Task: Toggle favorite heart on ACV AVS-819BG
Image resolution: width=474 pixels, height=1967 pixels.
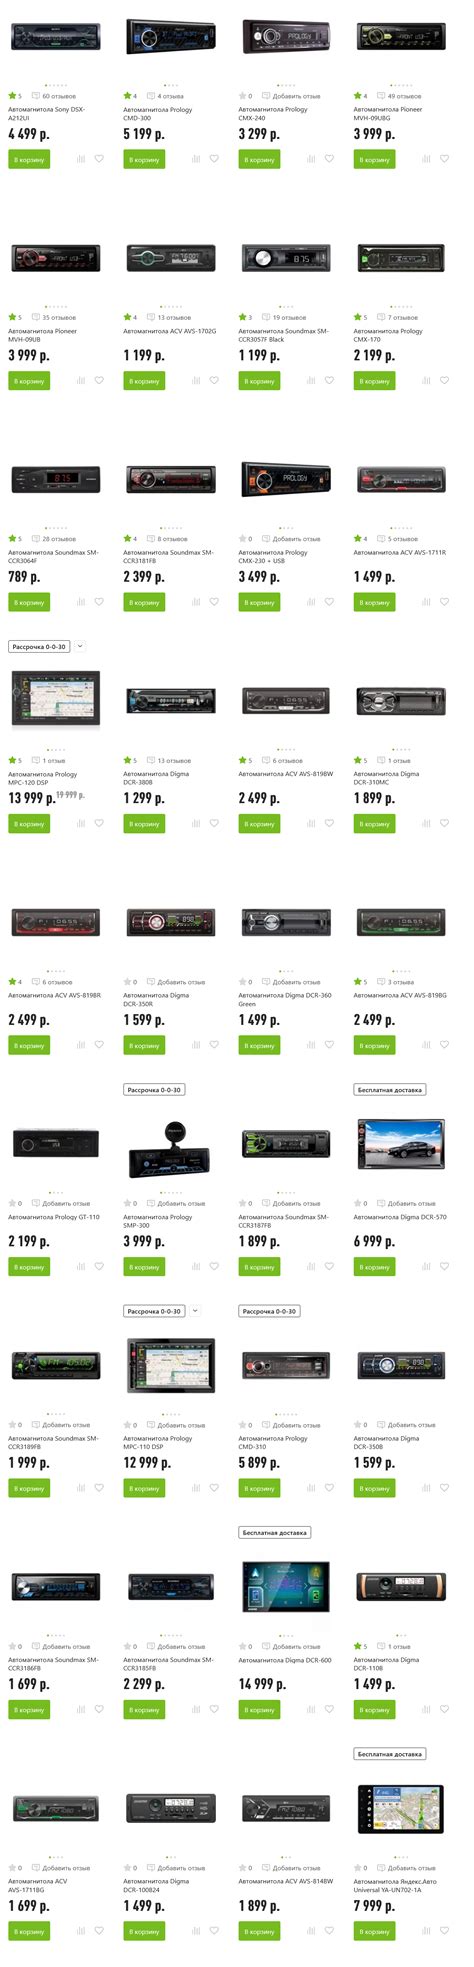Action: [444, 1045]
